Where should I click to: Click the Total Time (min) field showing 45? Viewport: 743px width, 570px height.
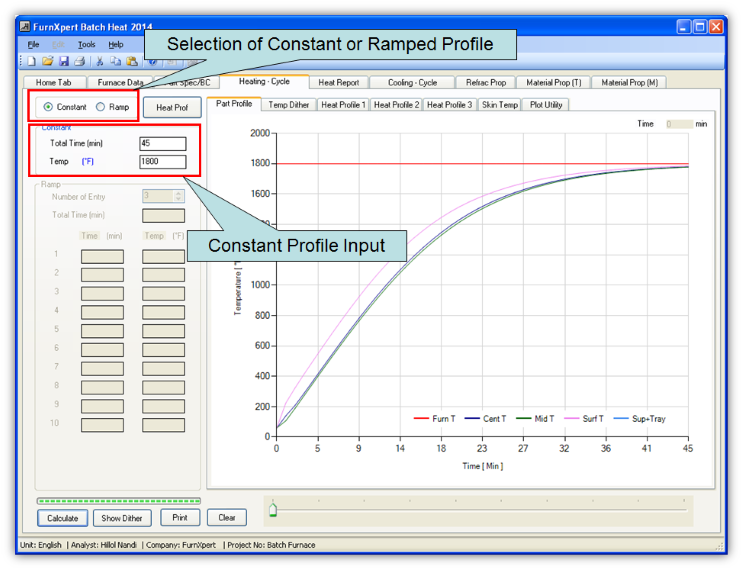tap(163, 144)
